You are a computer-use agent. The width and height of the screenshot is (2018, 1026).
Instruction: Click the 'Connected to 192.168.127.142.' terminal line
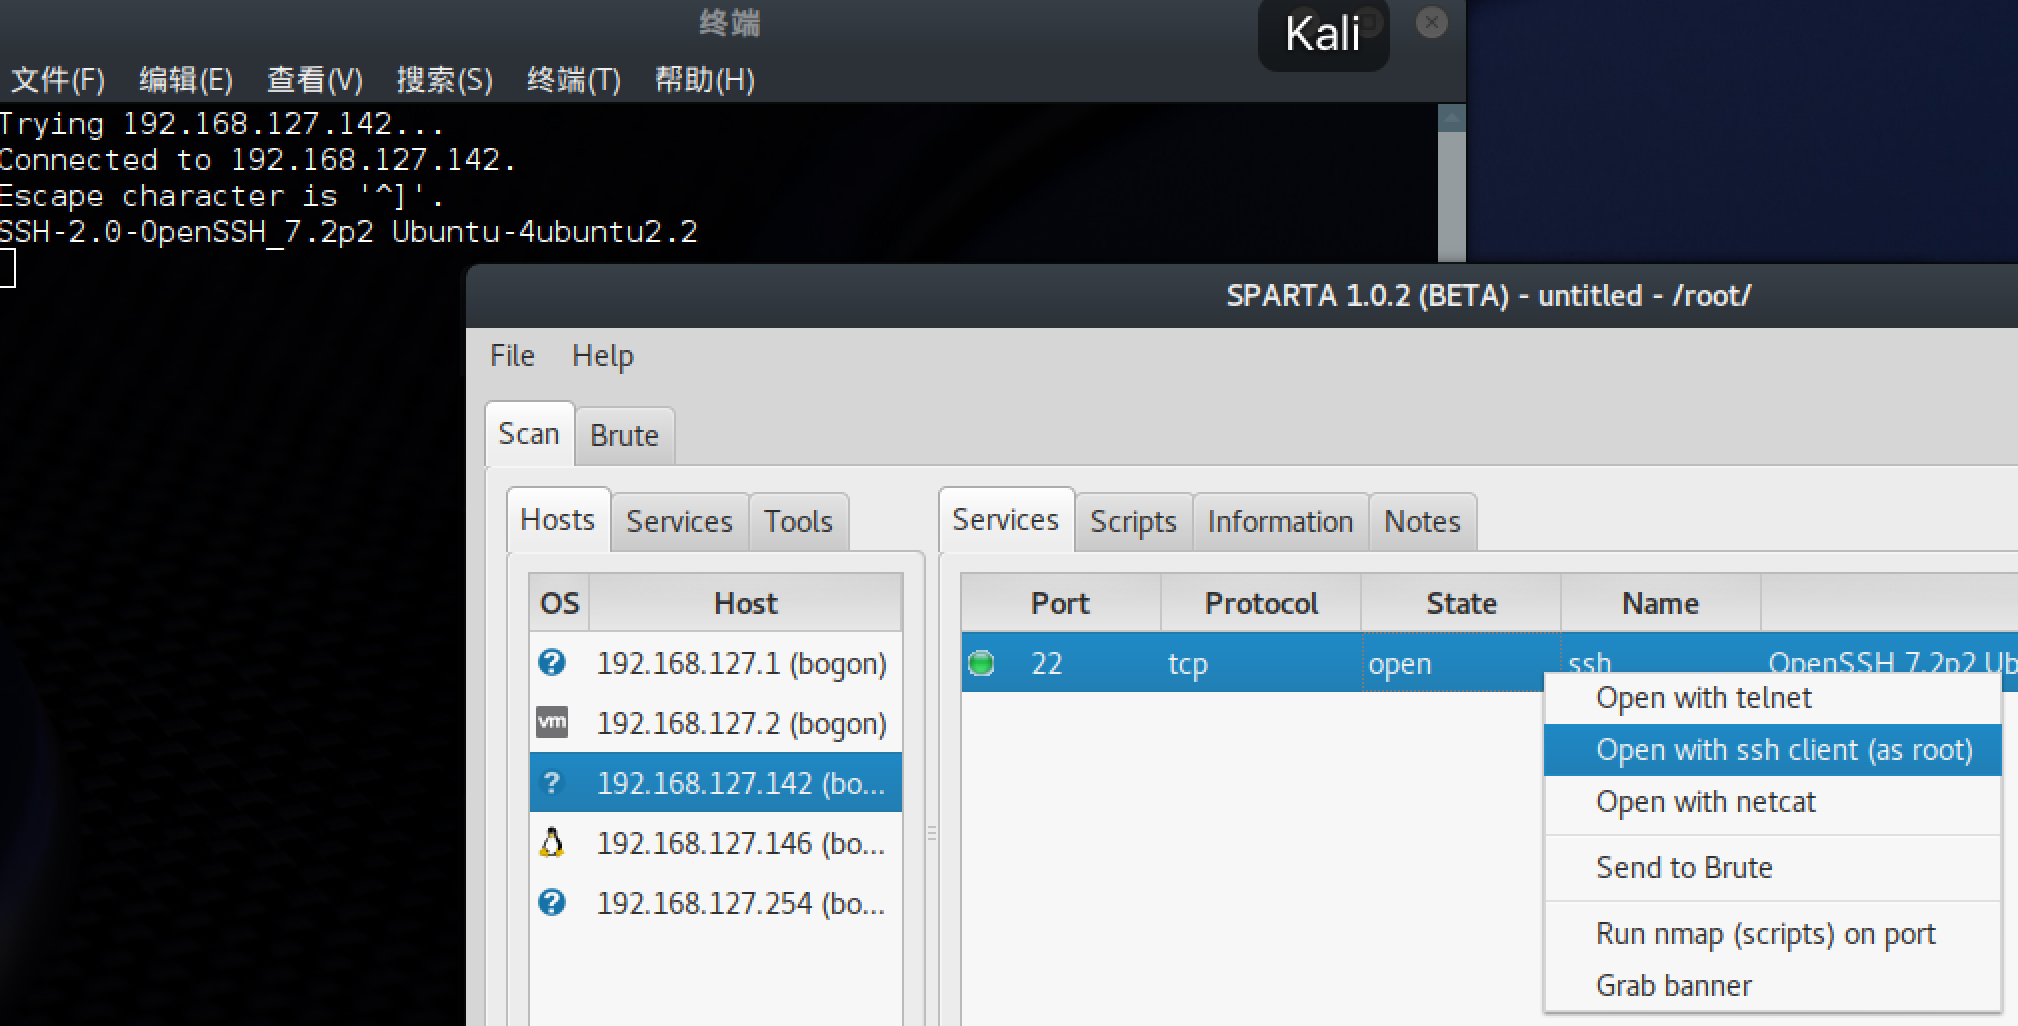258,160
